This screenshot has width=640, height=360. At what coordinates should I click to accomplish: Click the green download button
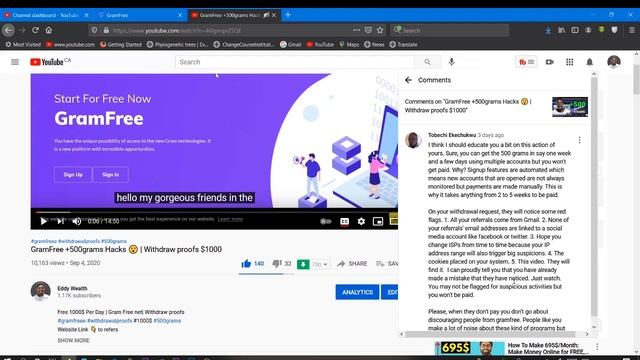303,264
